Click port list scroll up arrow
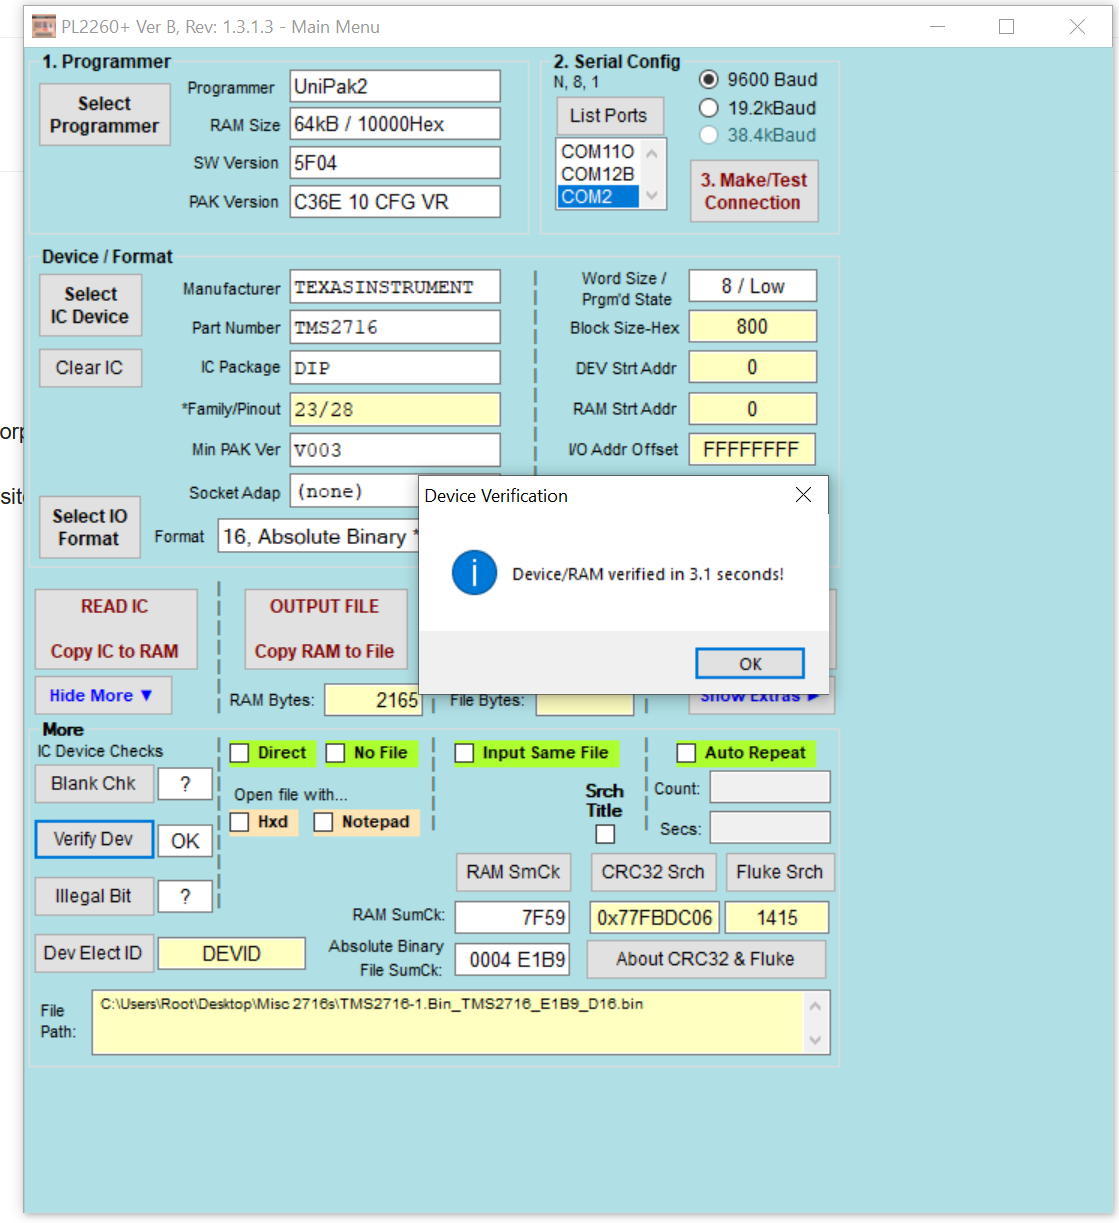This screenshot has height=1223, width=1119. click(x=652, y=153)
